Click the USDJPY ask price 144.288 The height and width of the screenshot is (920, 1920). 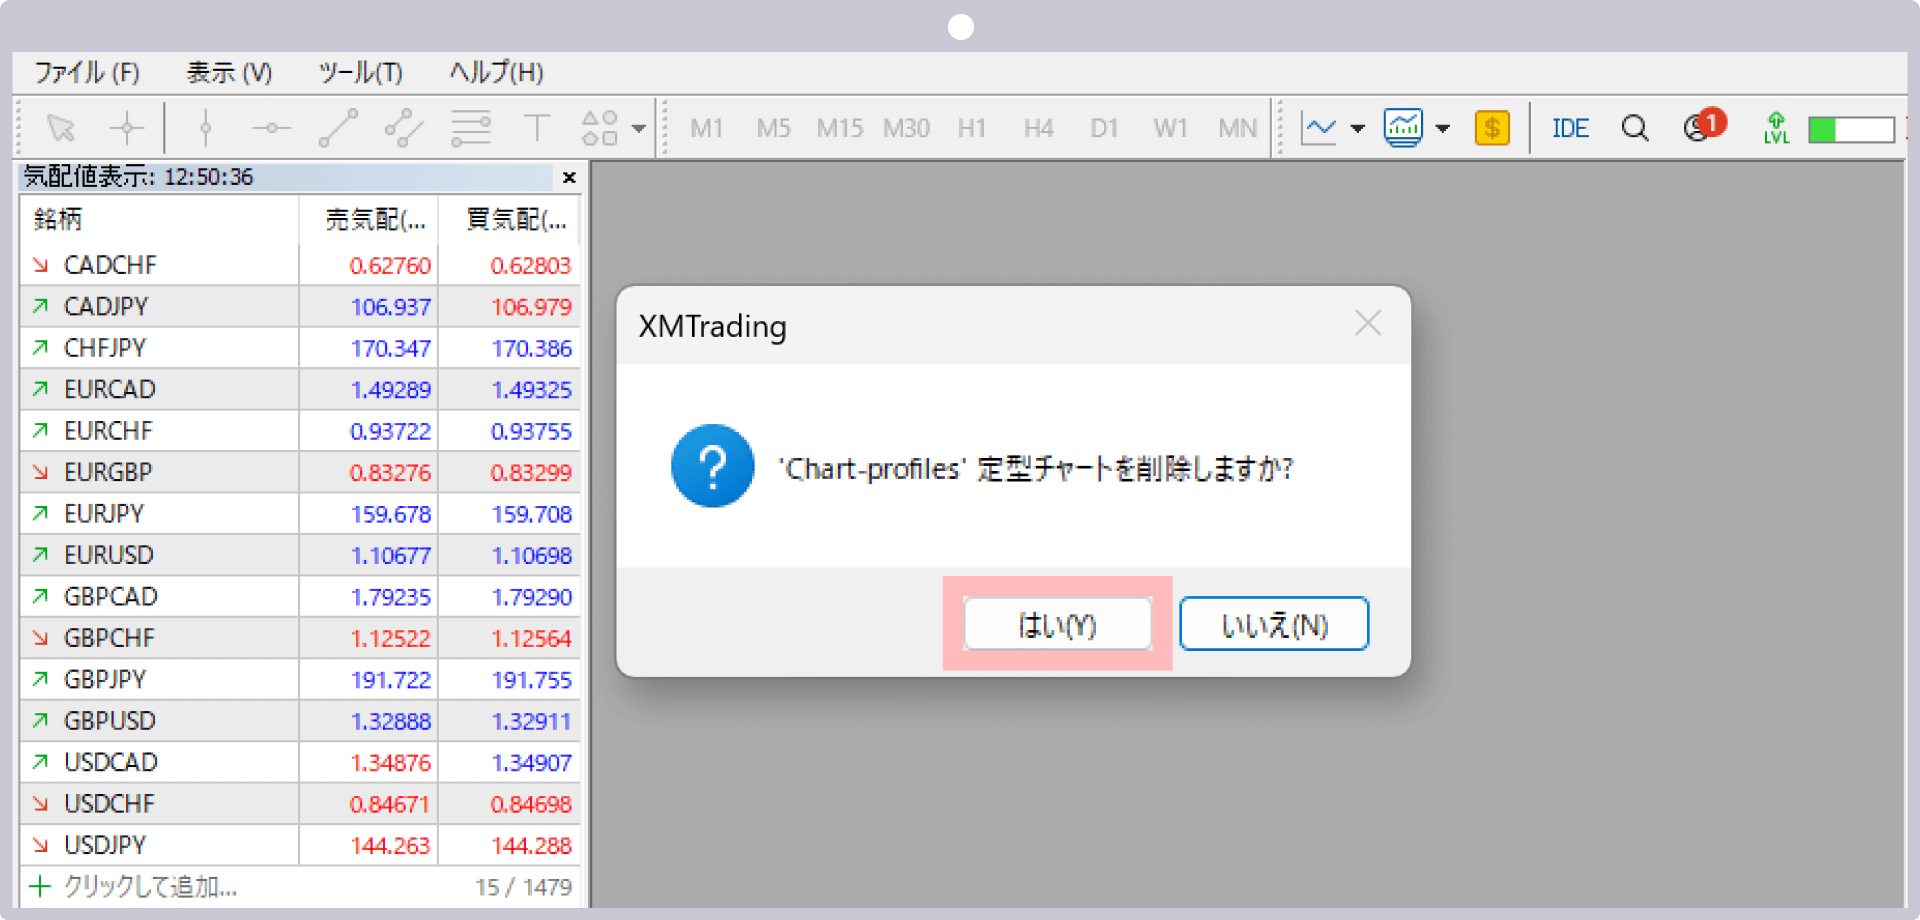531,846
